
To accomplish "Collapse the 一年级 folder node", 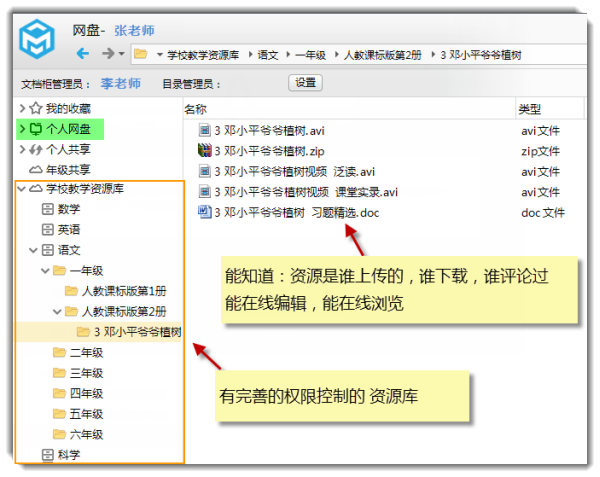I will (45, 271).
